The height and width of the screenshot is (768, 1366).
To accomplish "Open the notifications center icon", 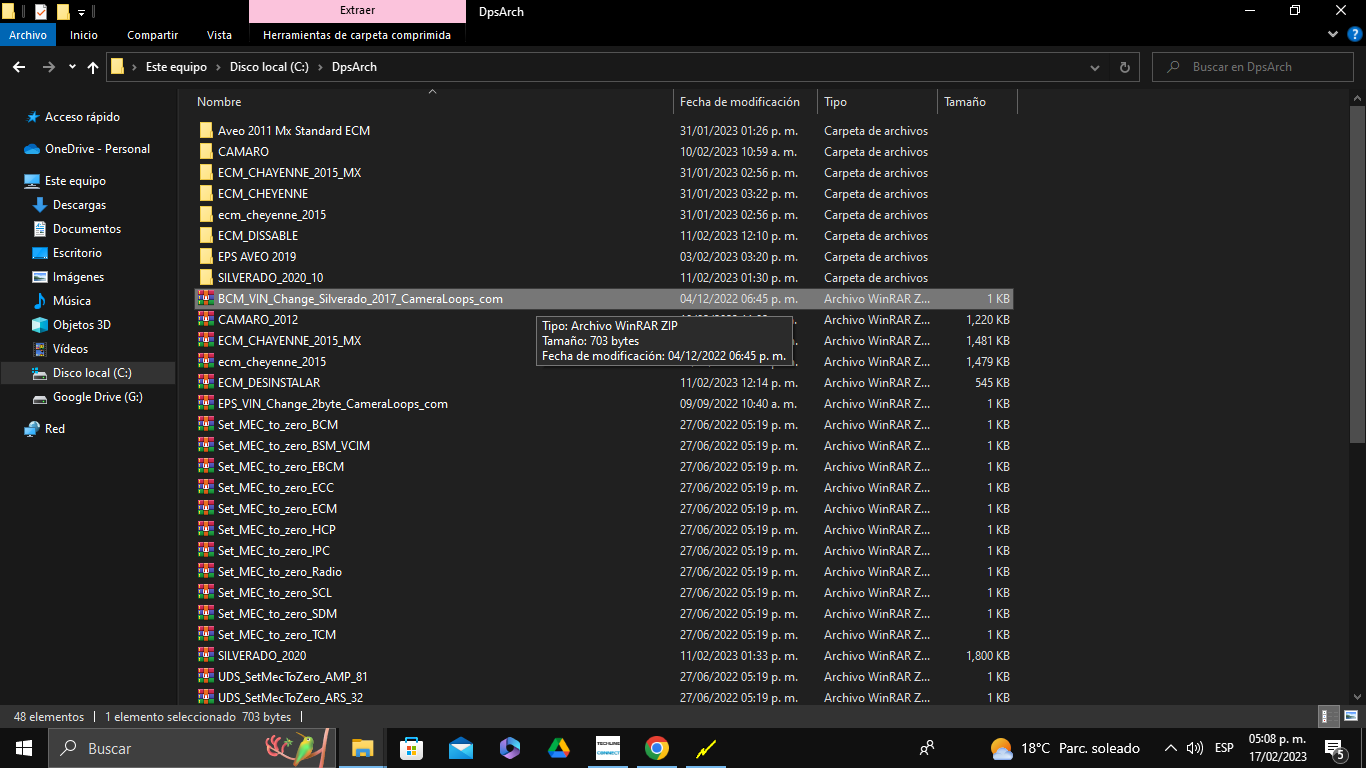I will [x=1334, y=748].
